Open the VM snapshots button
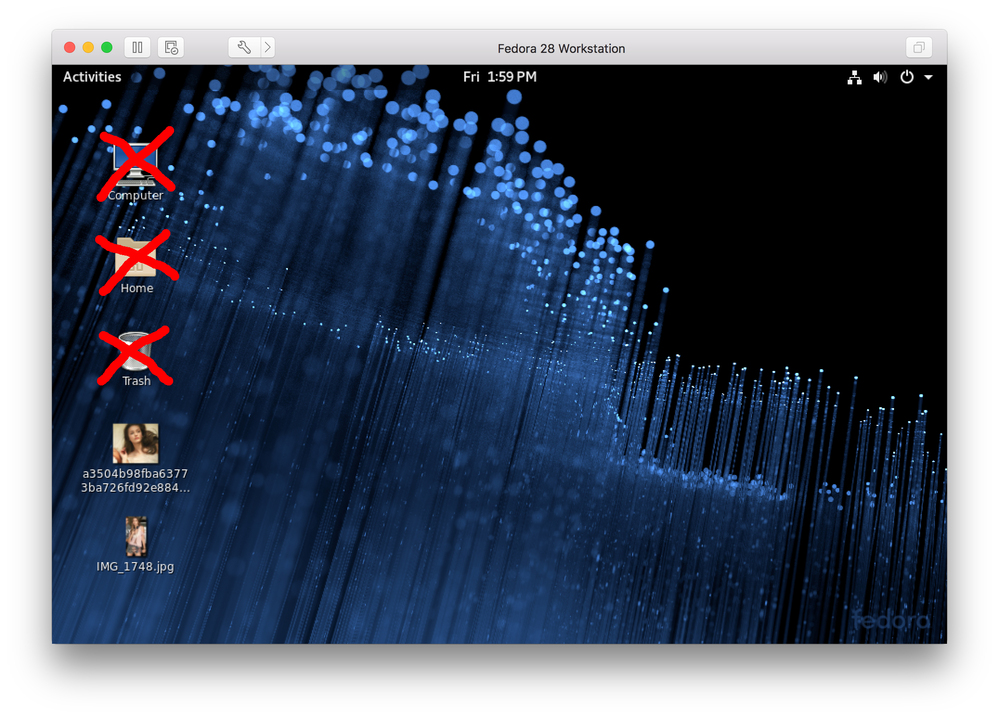The width and height of the screenshot is (999, 718). coord(171,47)
